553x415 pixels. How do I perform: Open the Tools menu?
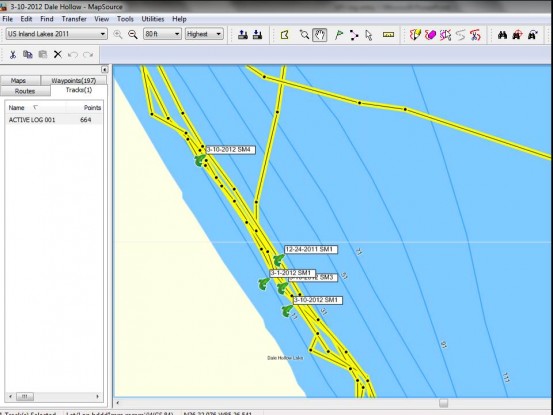125,19
